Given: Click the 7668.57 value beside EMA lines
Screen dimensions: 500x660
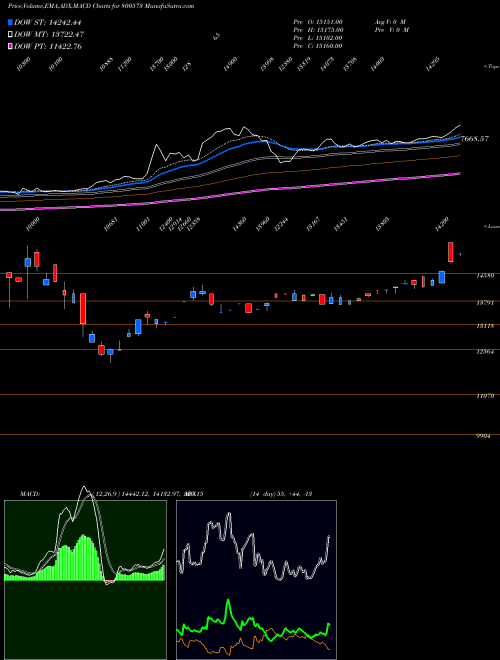Looking at the screenshot, I should [475, 138].
